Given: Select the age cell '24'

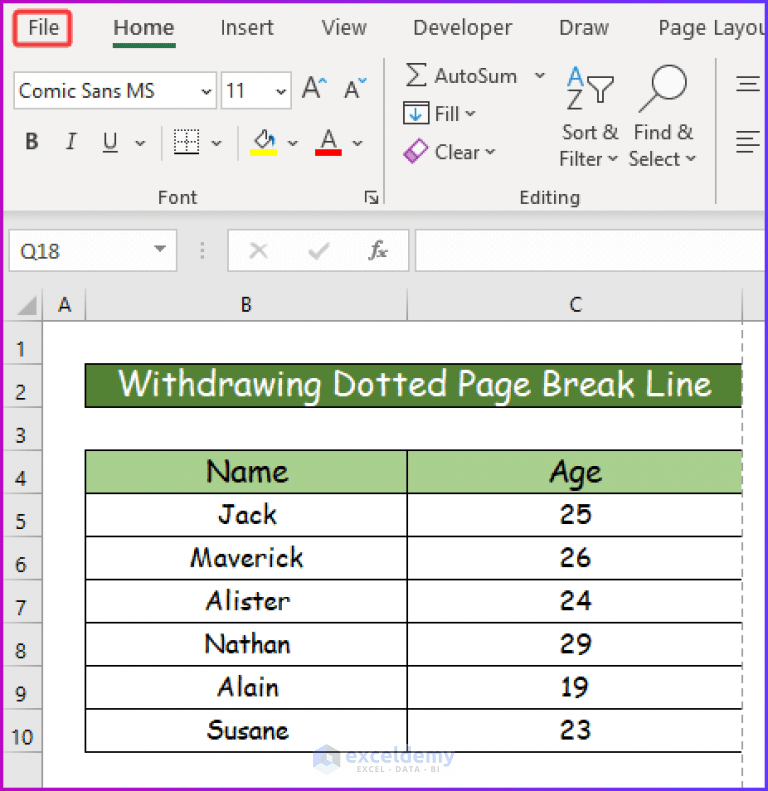Looking at the screenshot, I should [575, 601].
